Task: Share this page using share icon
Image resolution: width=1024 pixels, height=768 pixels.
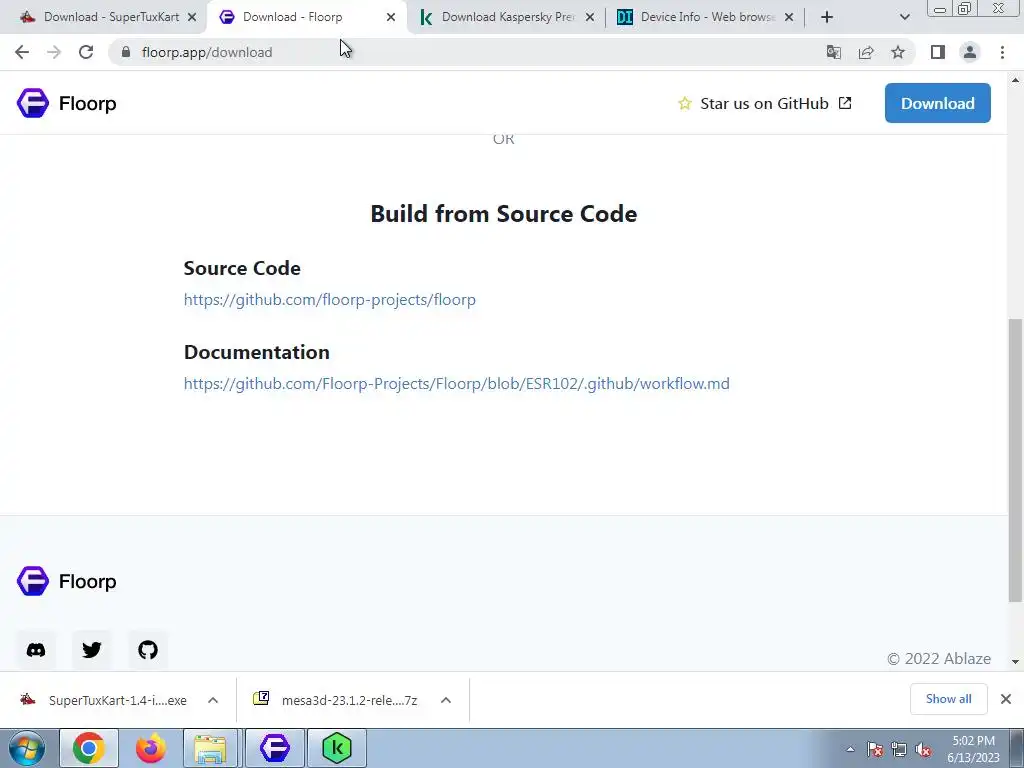Action: click(x=866, y=52)
